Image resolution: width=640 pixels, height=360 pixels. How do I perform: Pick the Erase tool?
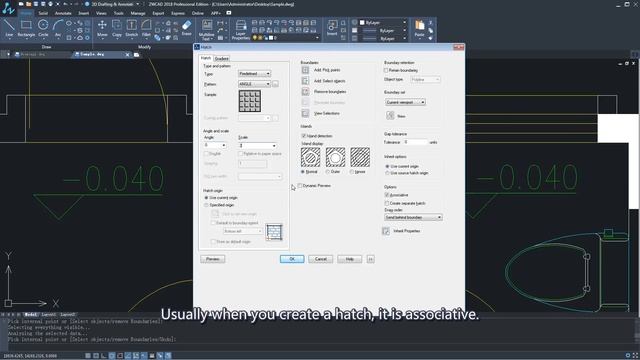point(187,28)
